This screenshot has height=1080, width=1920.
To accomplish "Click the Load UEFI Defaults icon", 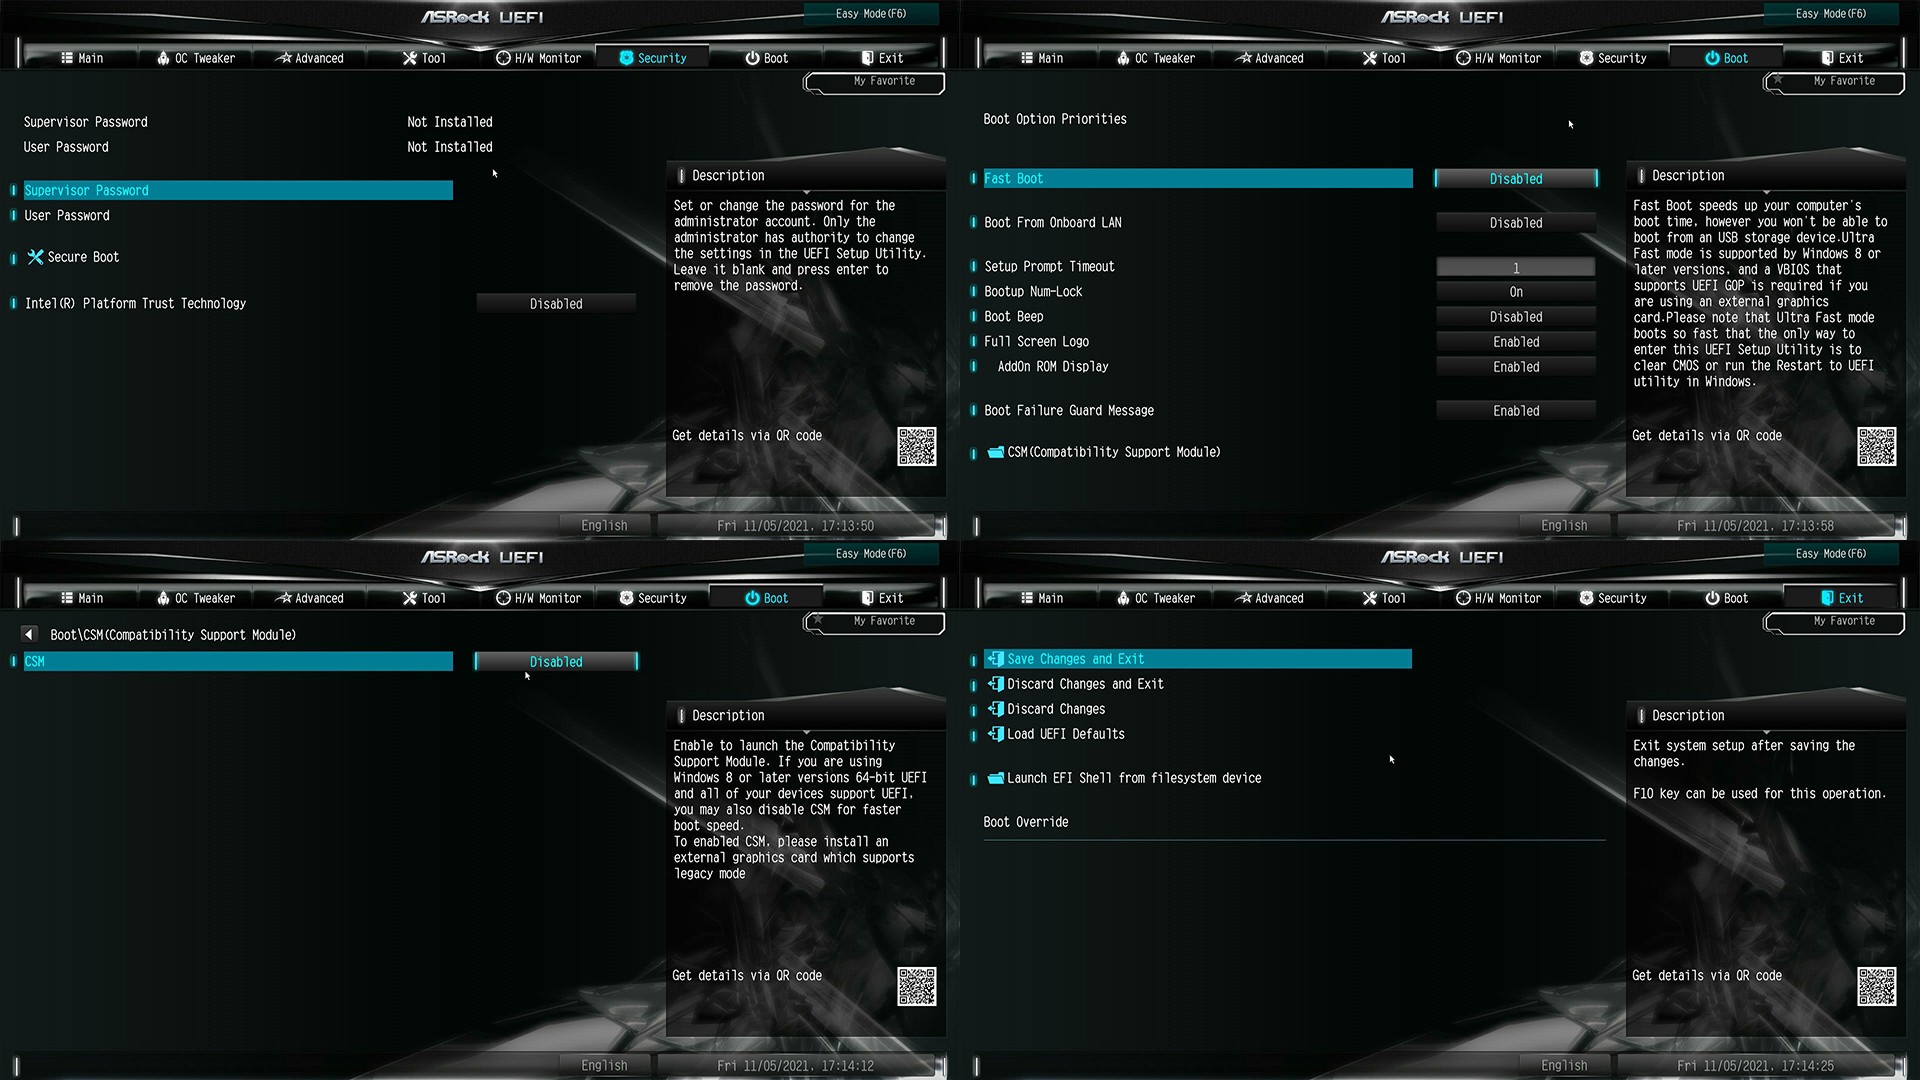I will click(x=995, y=734).
